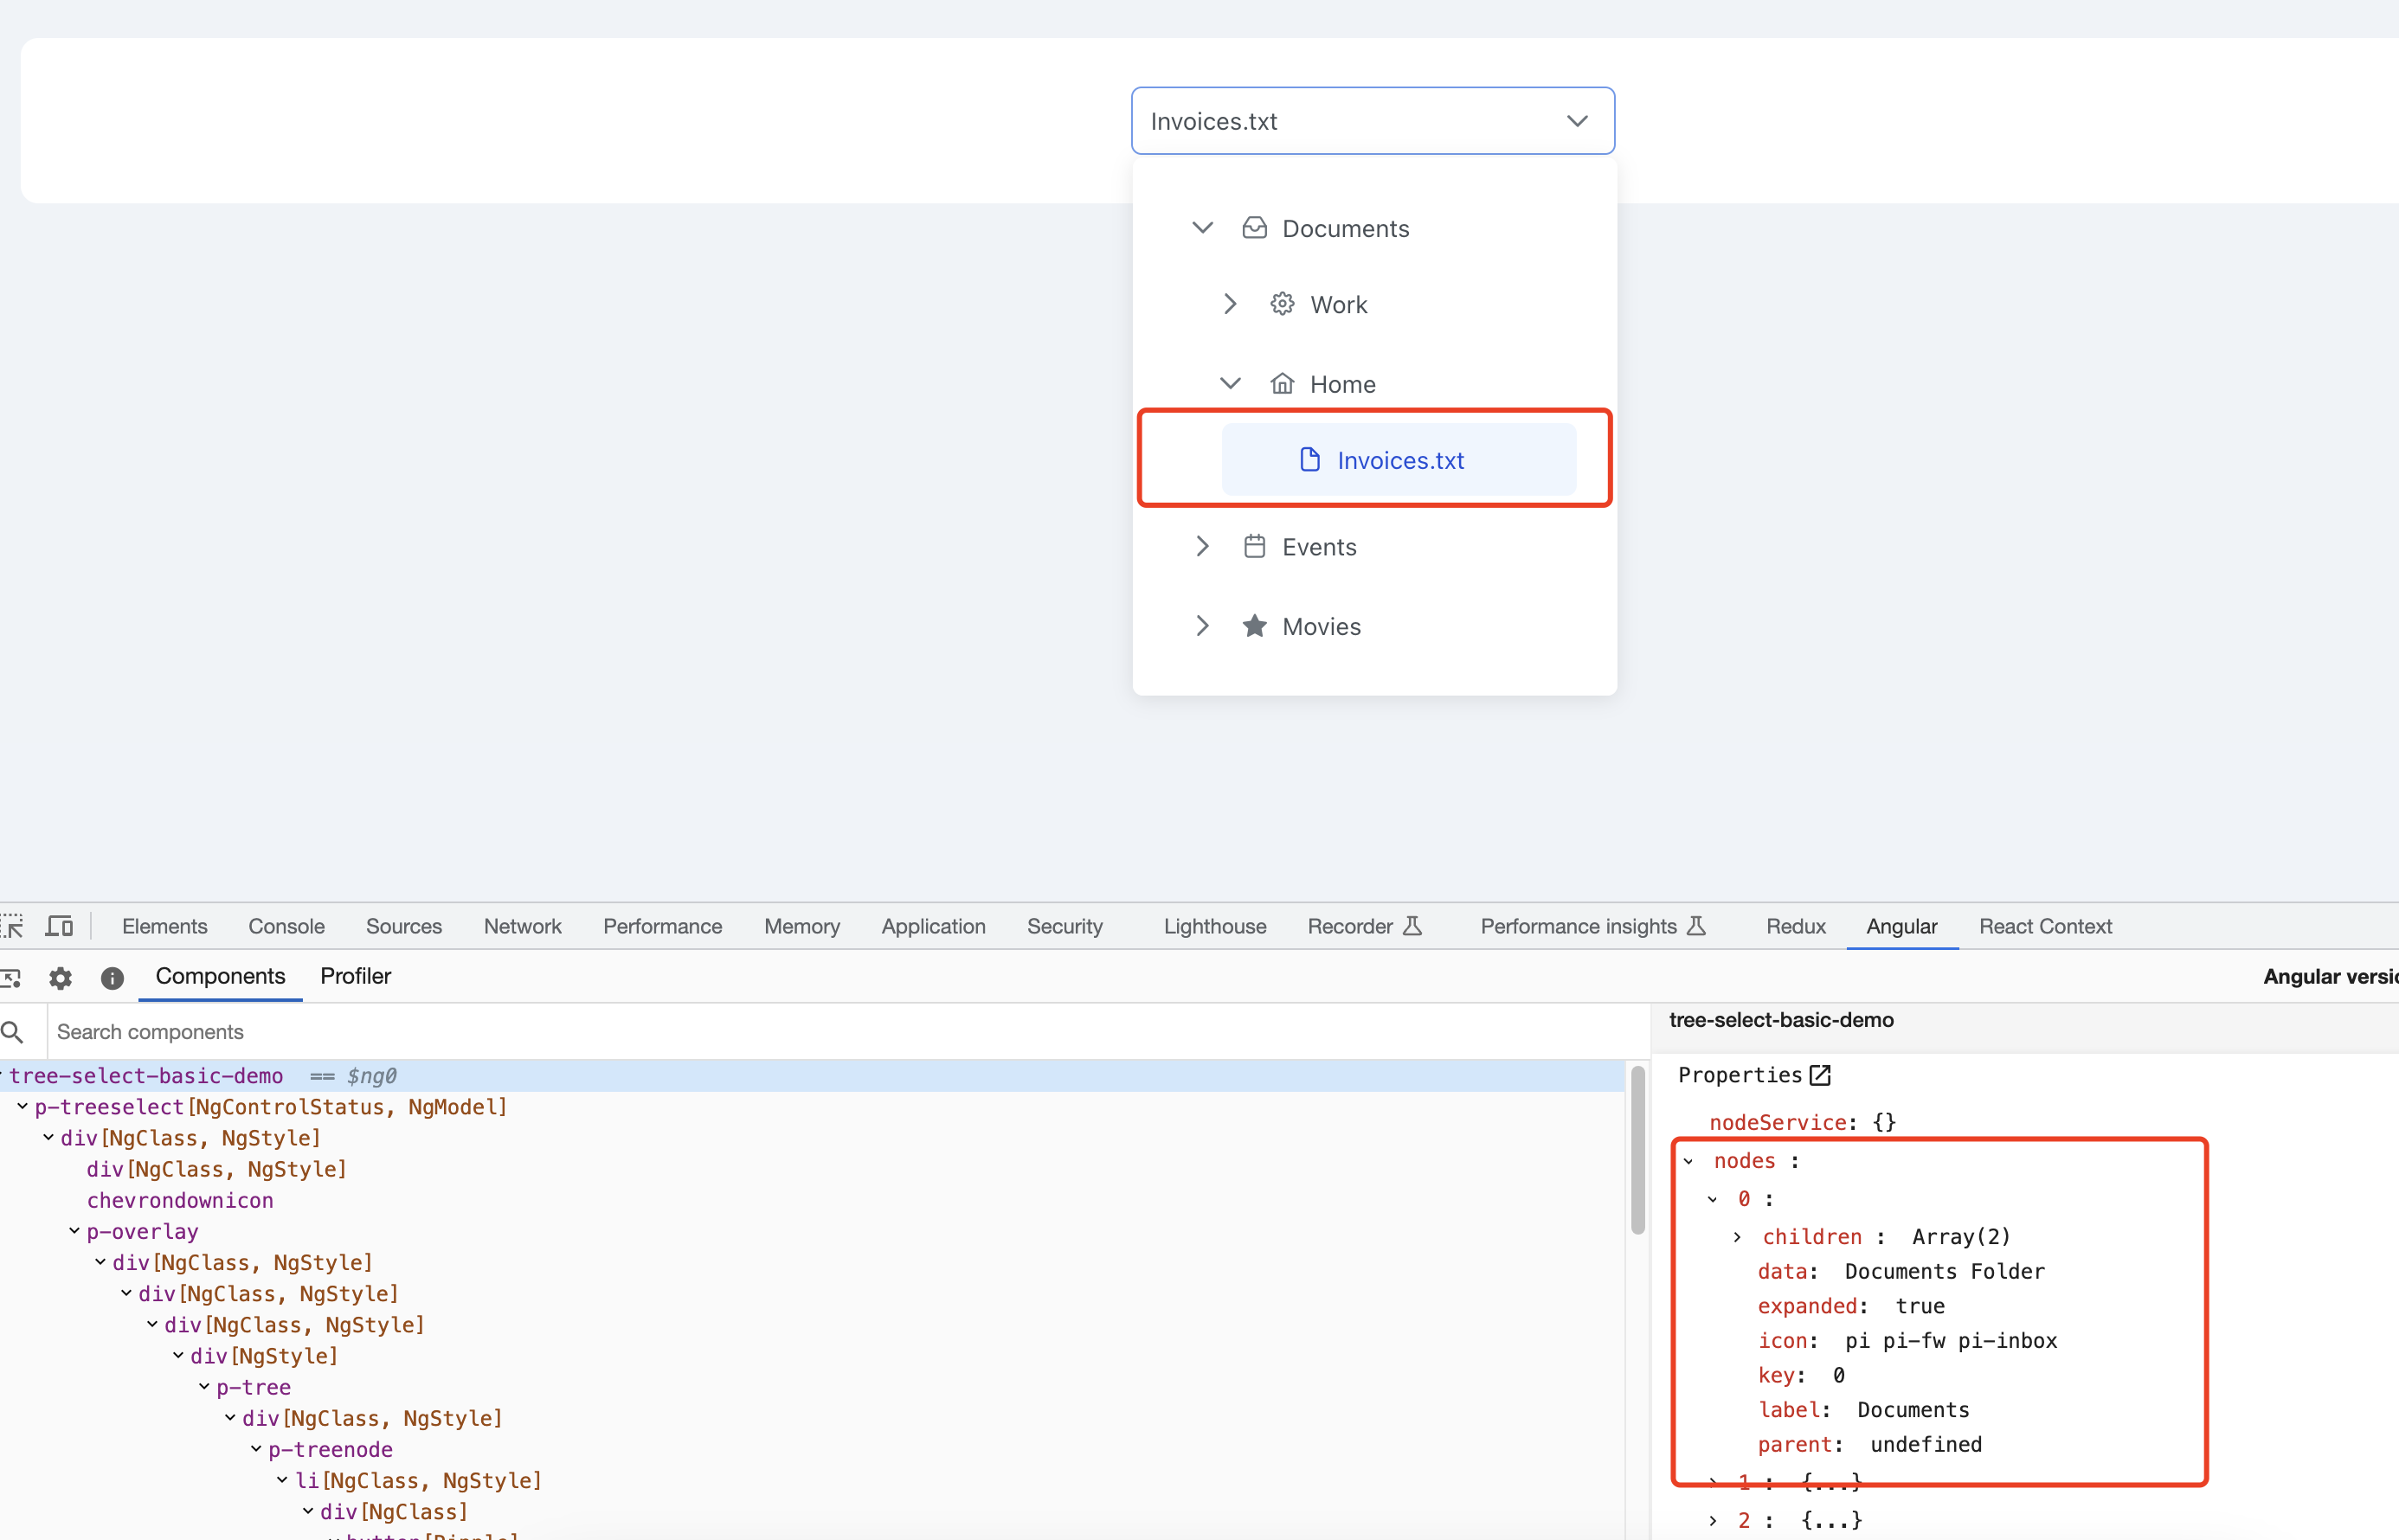
Task: Click the calendar icon next to Events
Action: 1254,546
